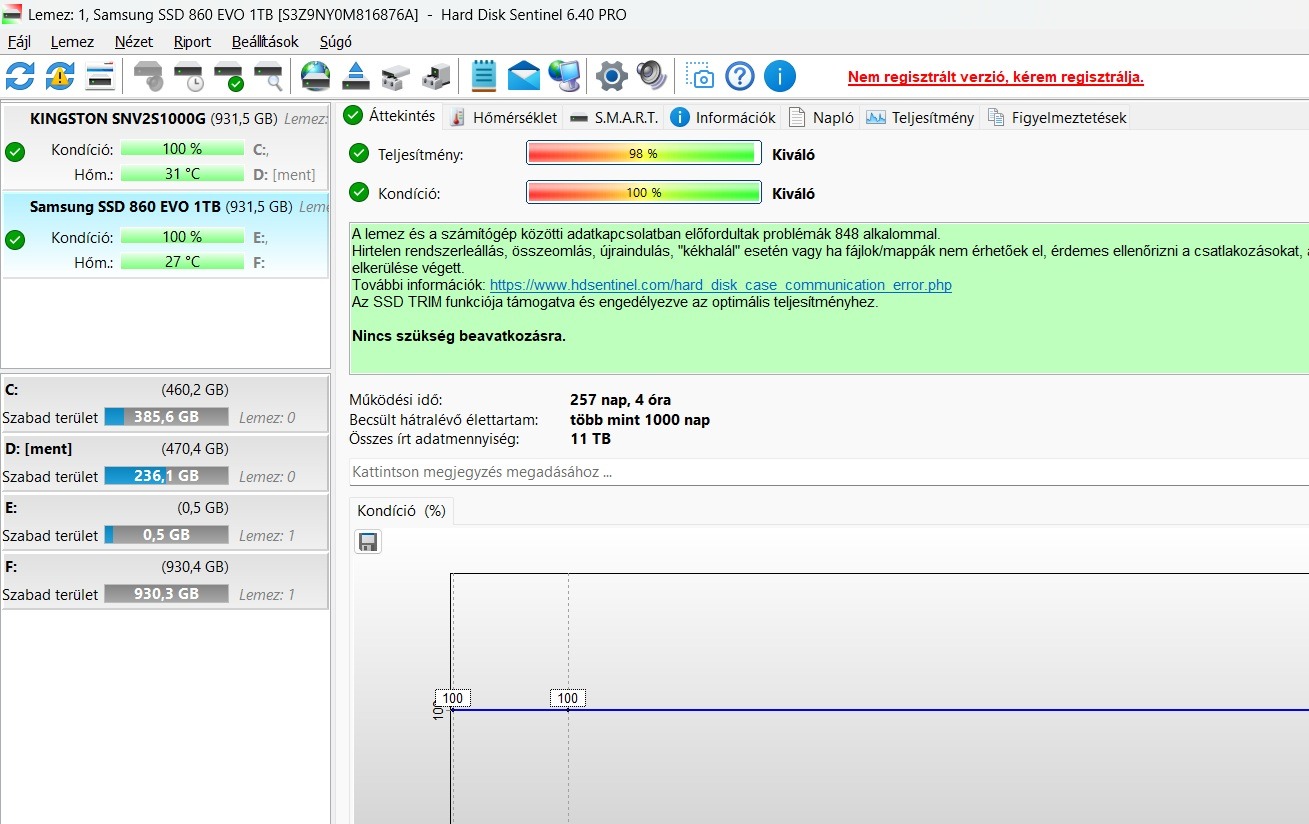Click green check icon beside Teljesítmény
This screenshot has width=1309, height=824.
[x=359, y=154]
